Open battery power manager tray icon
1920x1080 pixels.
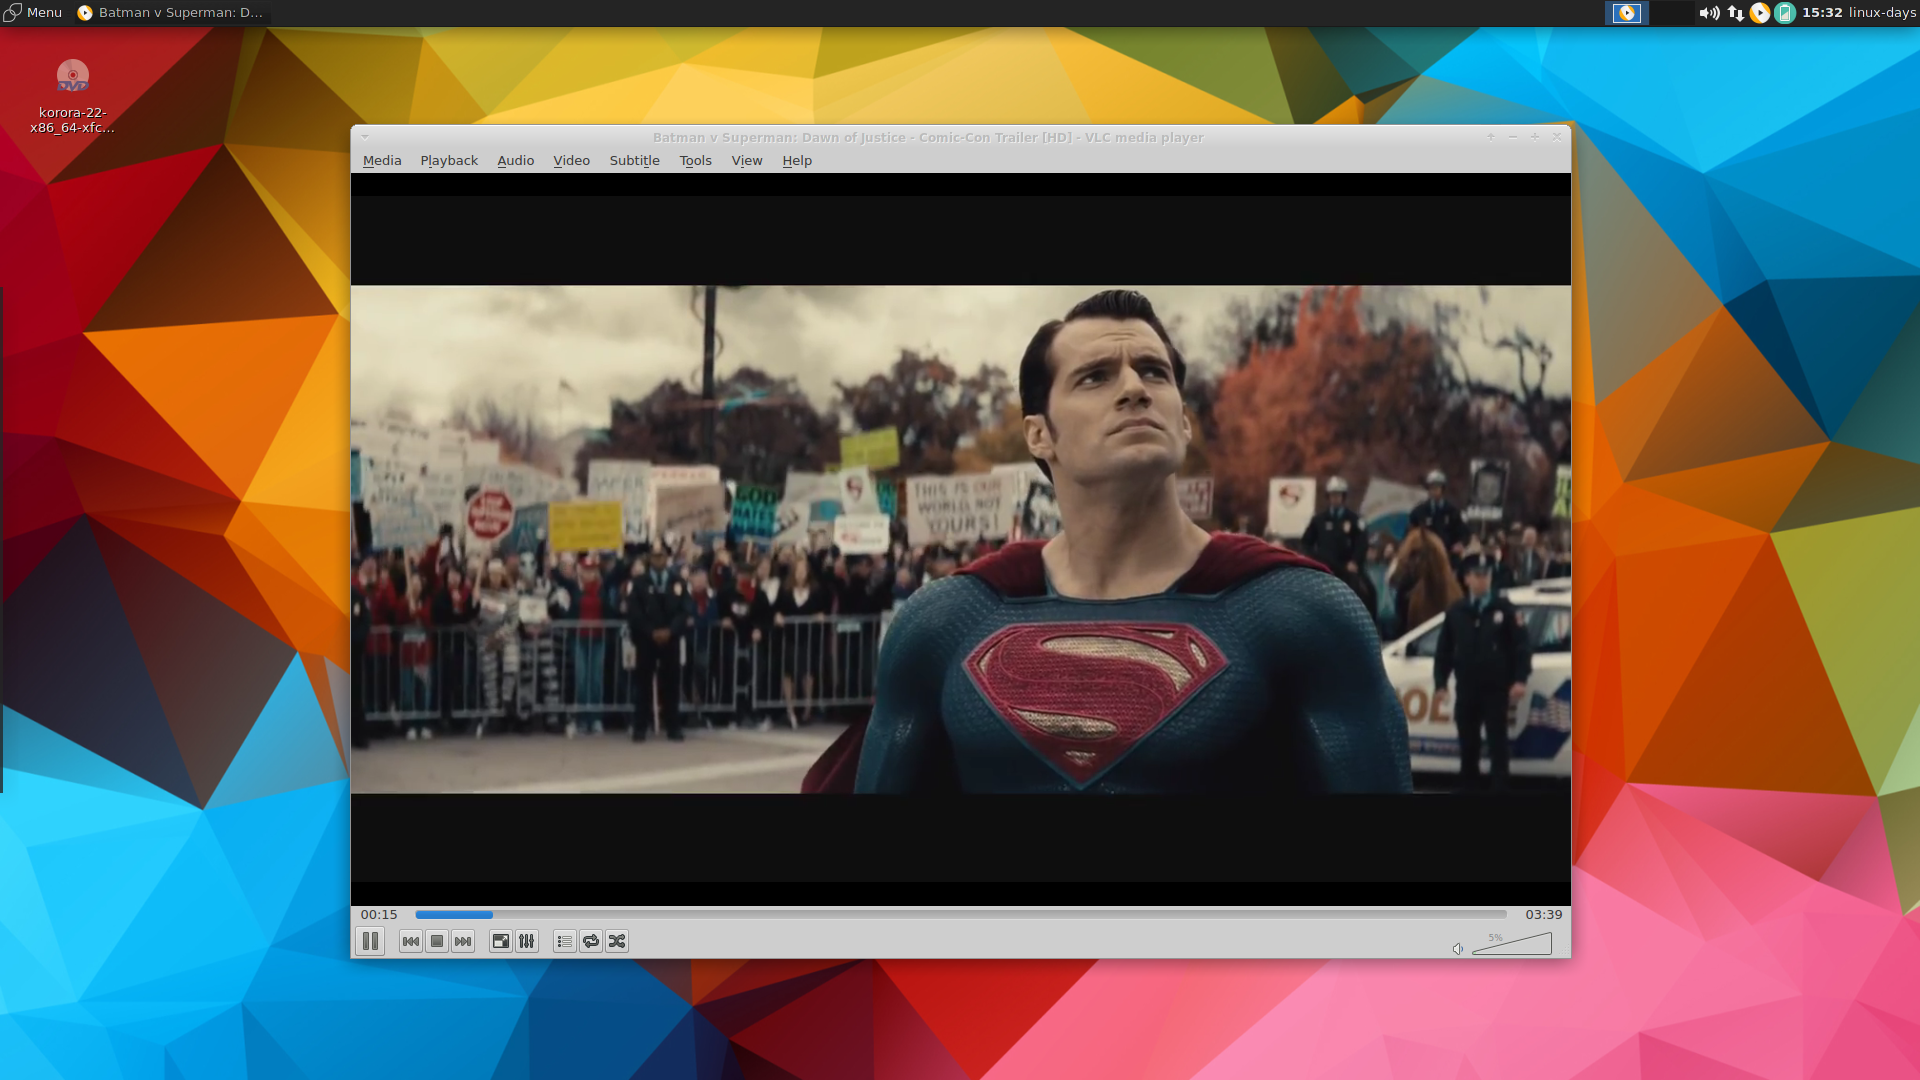click(1785, 13)
